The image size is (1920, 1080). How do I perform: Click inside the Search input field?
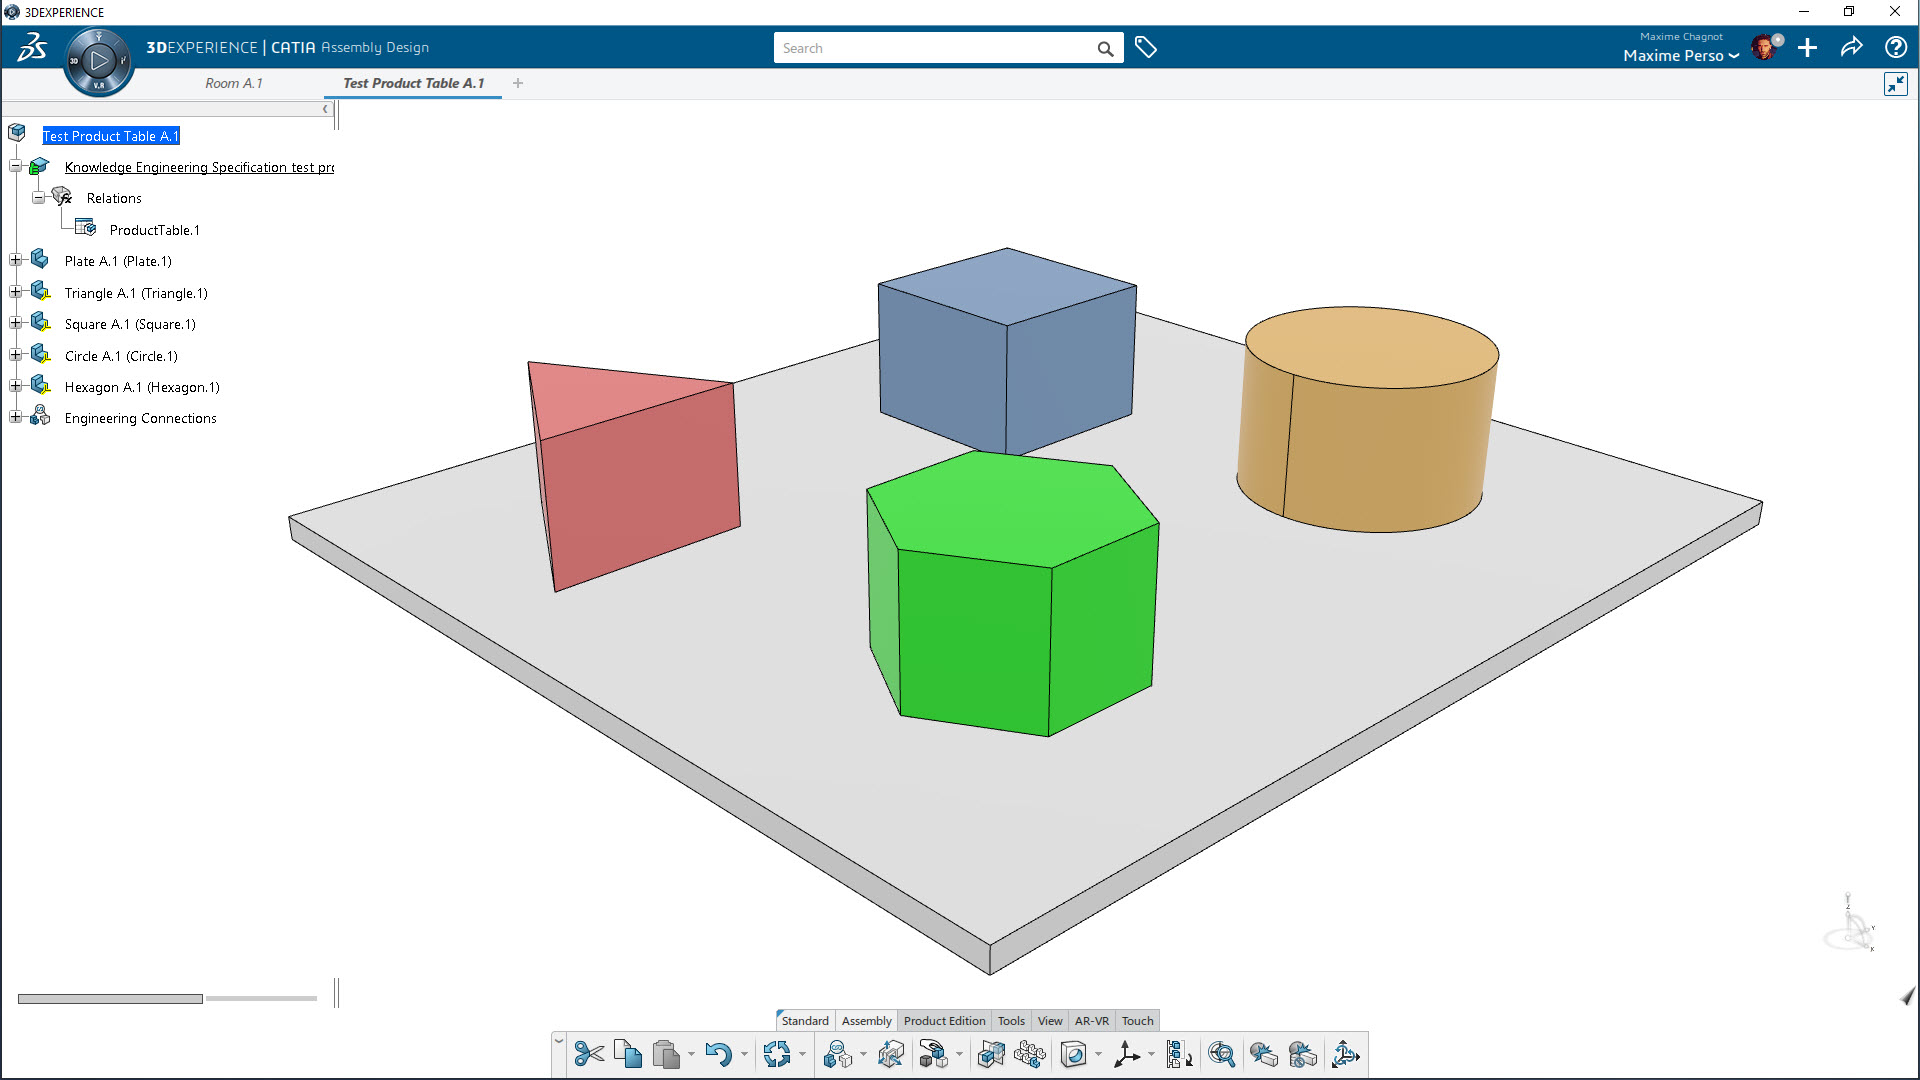tap(935, 48)
